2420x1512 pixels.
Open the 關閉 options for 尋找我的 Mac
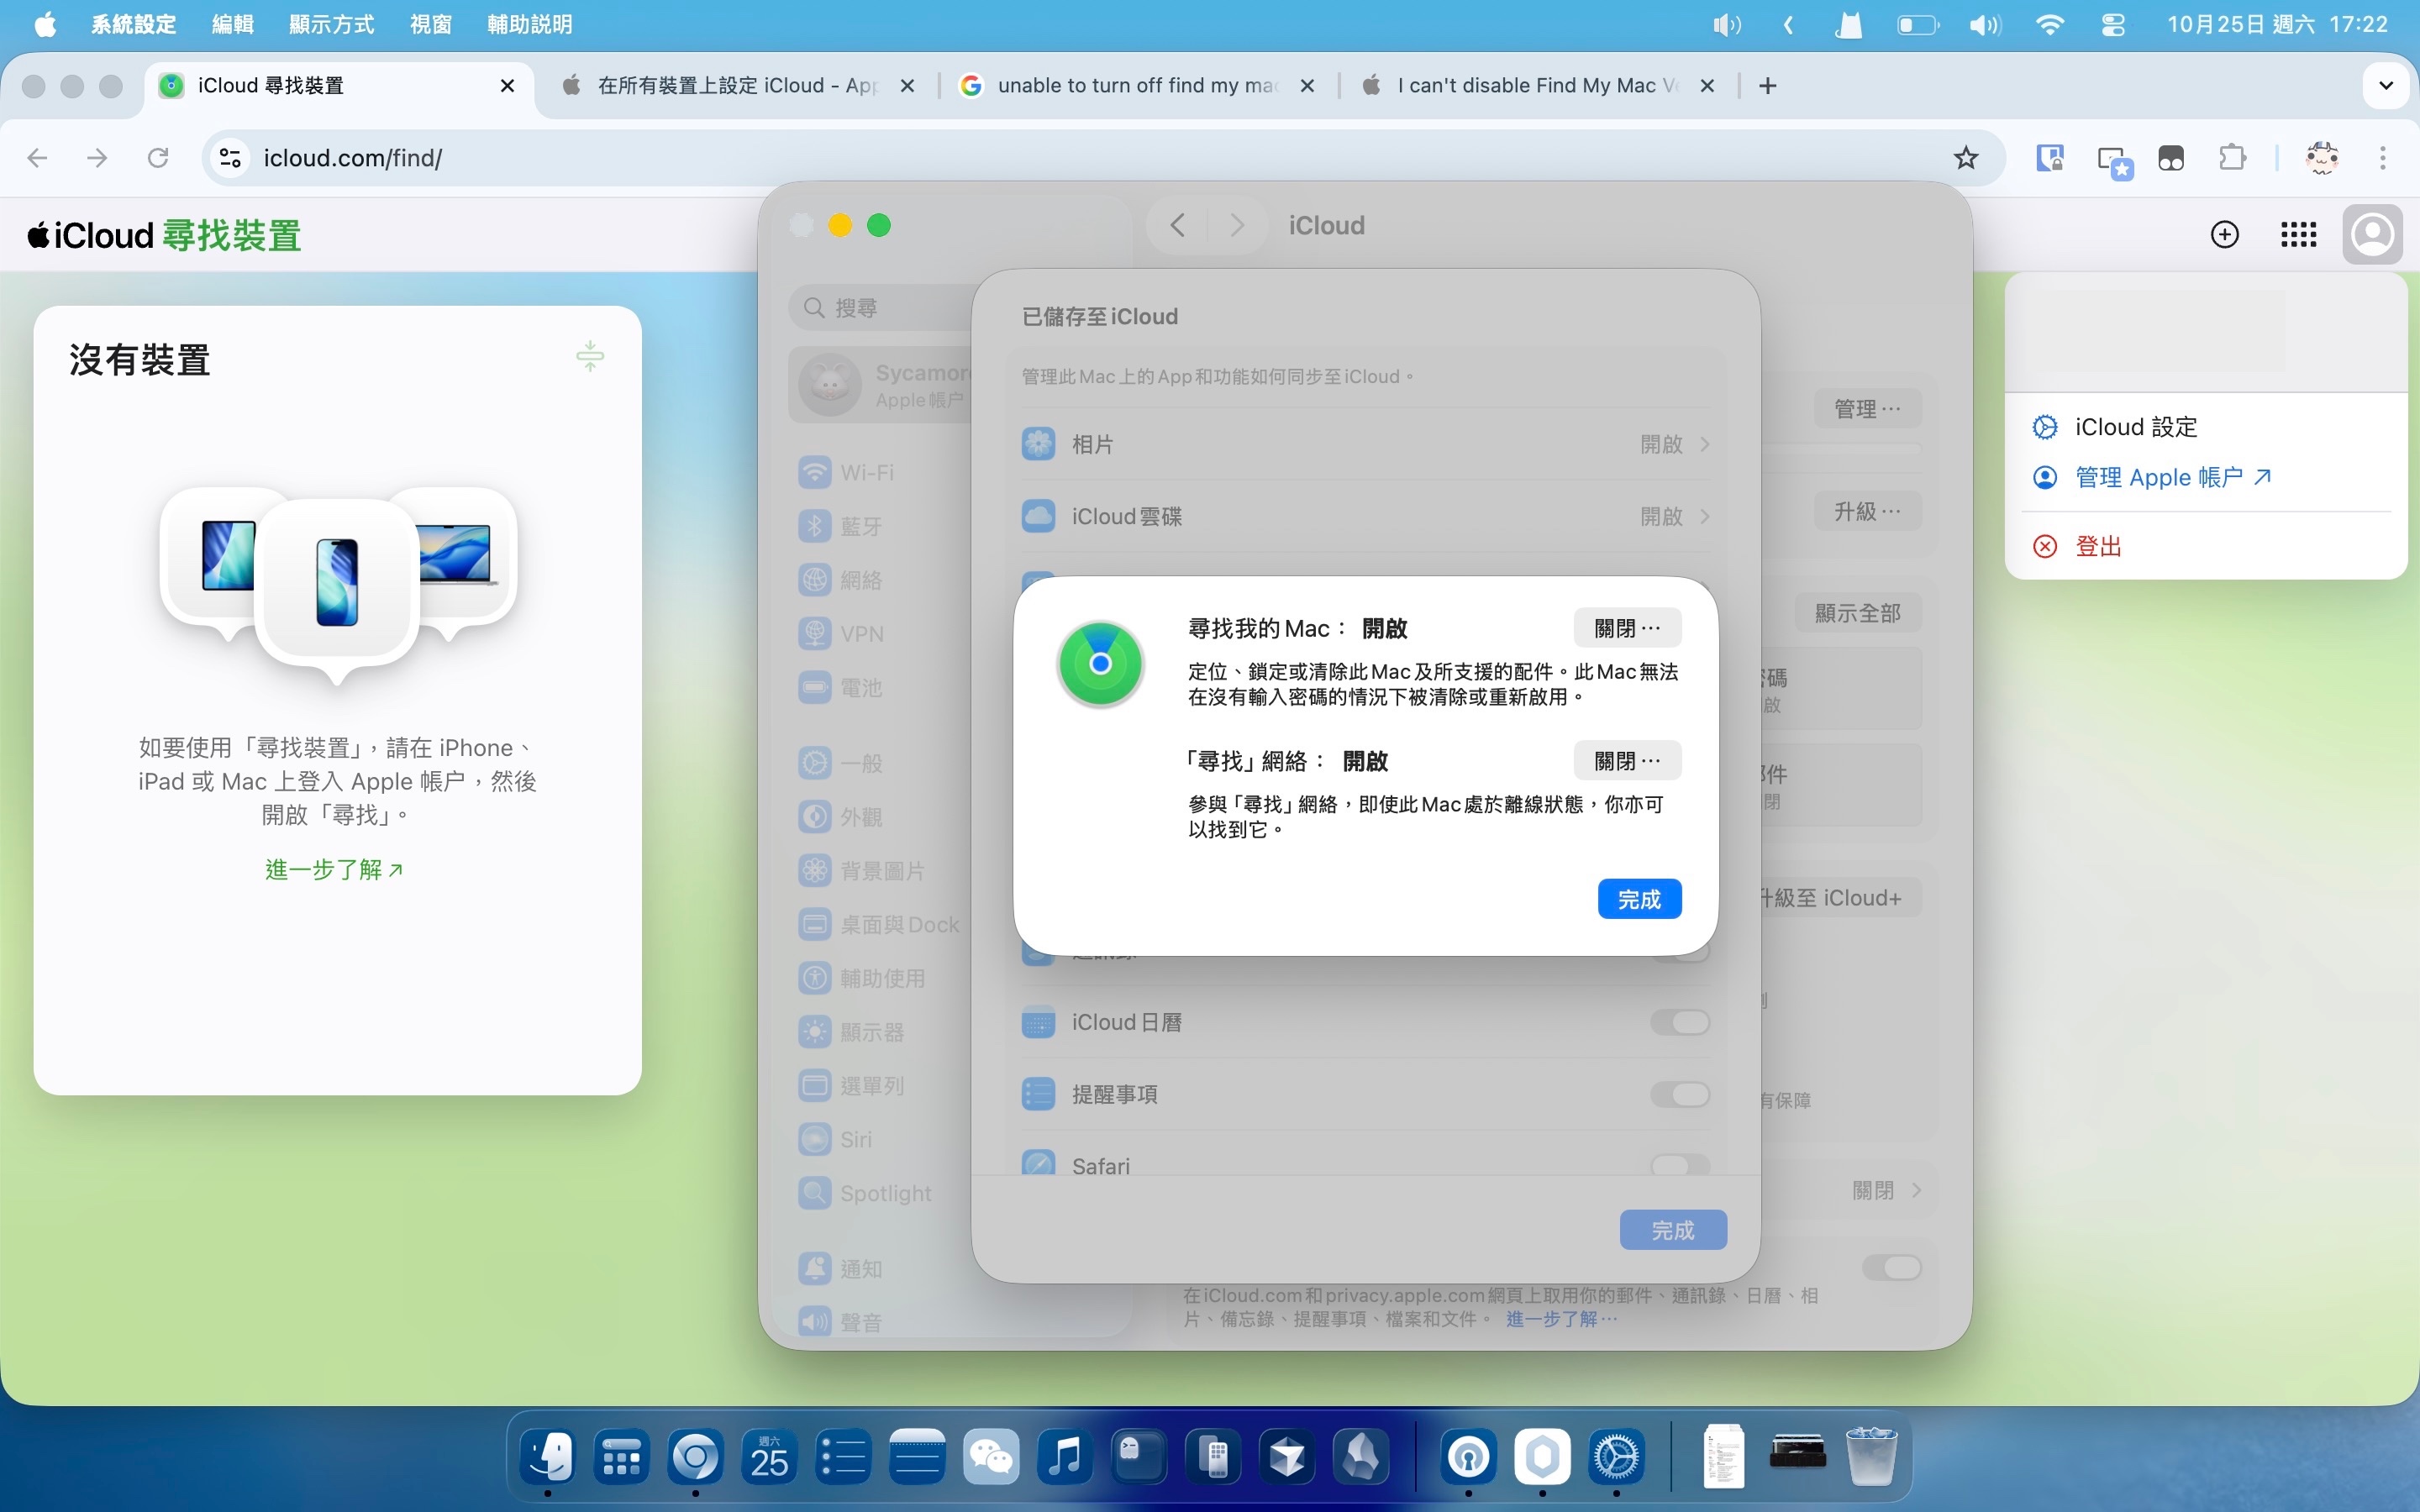pyautogui.click(x=1626, y=628)
